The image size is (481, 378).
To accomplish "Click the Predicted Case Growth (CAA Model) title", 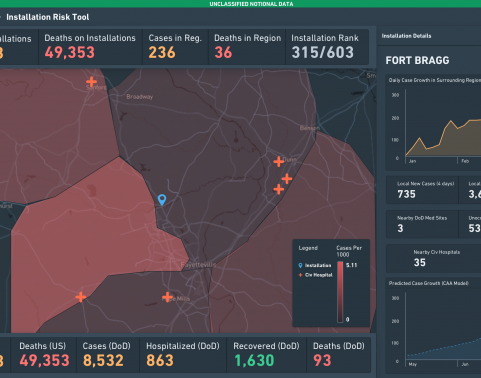I will pyautogui.click(x=429, y=283).
